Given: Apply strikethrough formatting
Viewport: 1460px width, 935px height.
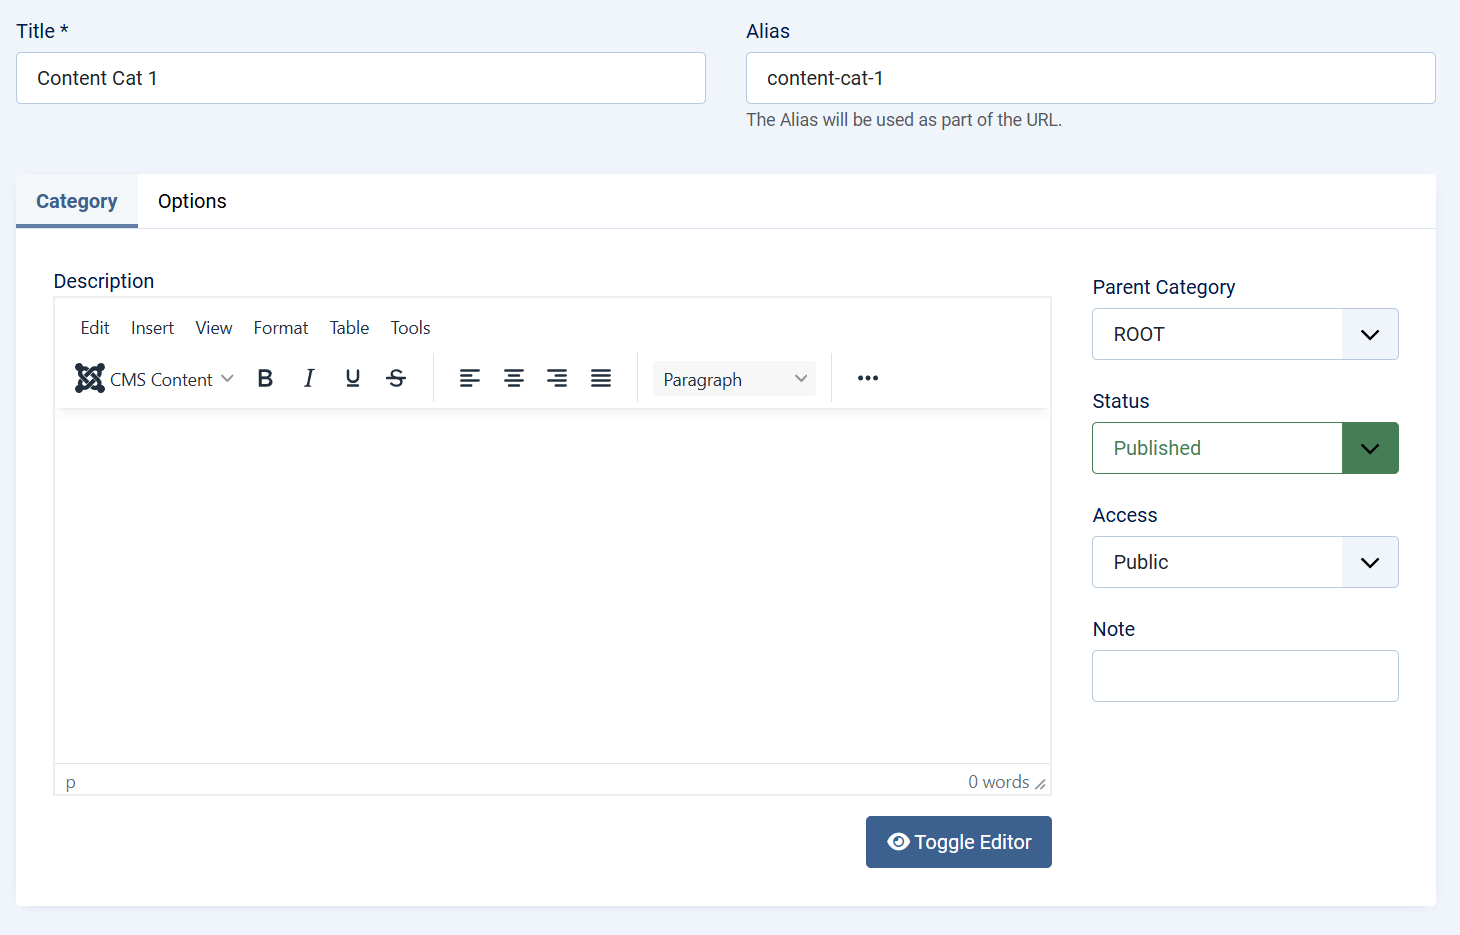Looking at the screenshot, I should tap(396, 378).
